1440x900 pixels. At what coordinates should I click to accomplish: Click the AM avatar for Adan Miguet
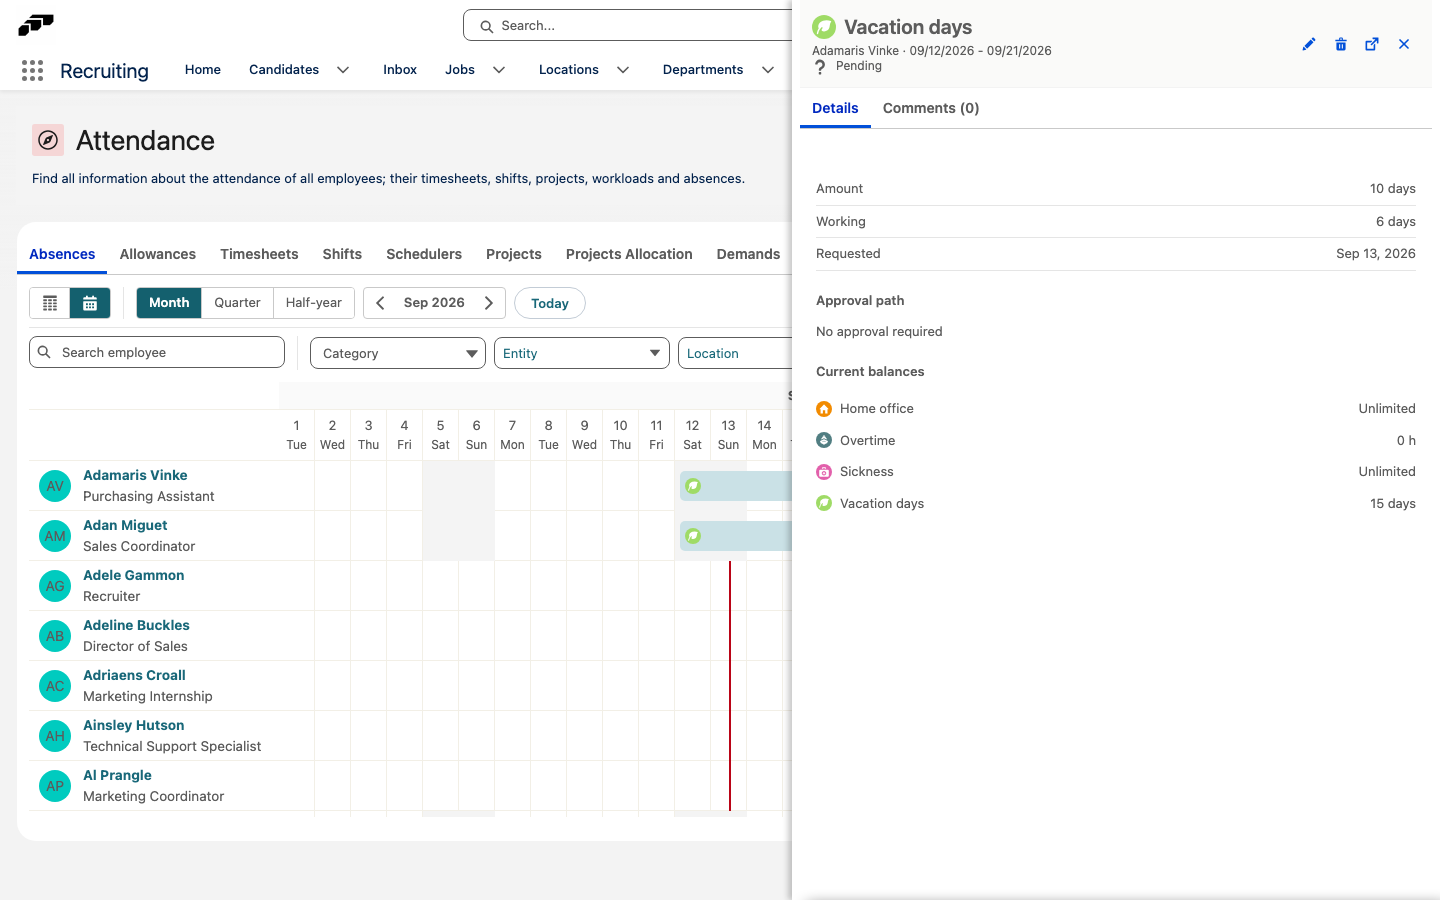55,536
